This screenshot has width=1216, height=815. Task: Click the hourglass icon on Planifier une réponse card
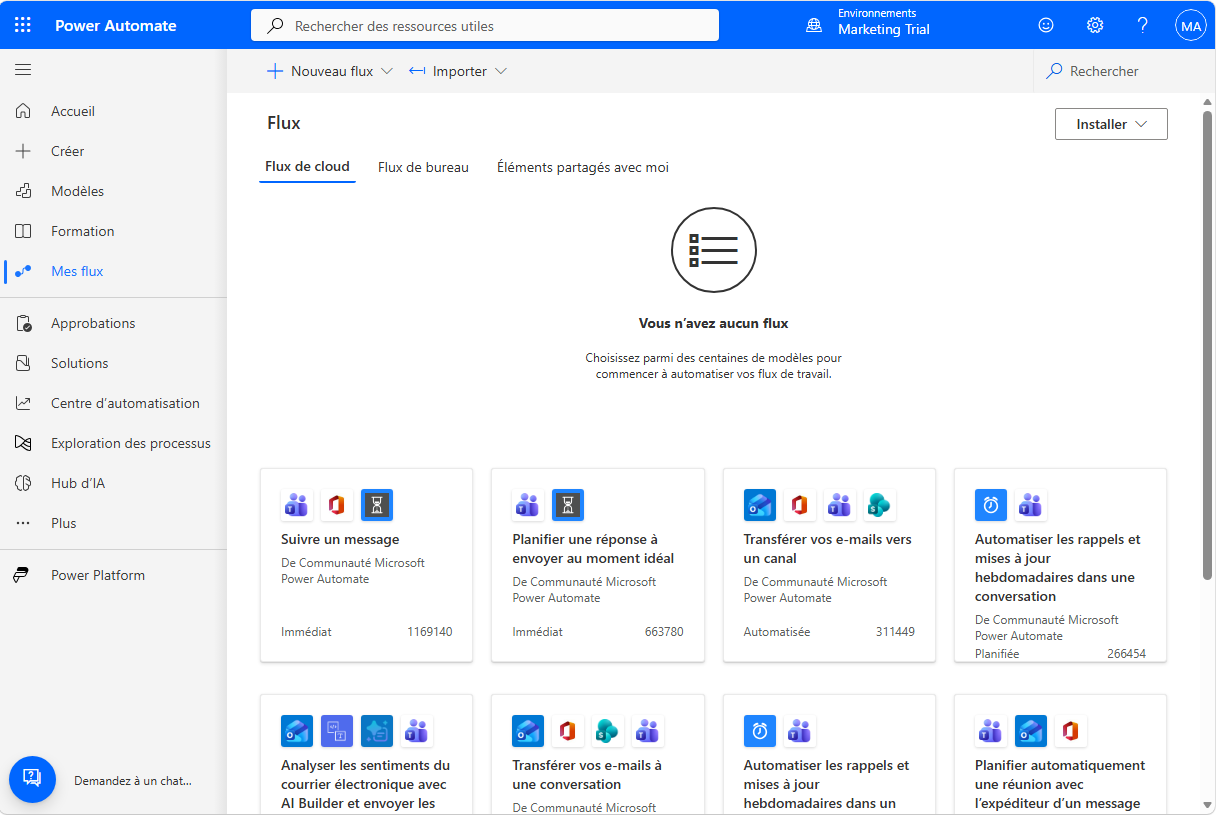pyautogui.click(x=568, y=505)
